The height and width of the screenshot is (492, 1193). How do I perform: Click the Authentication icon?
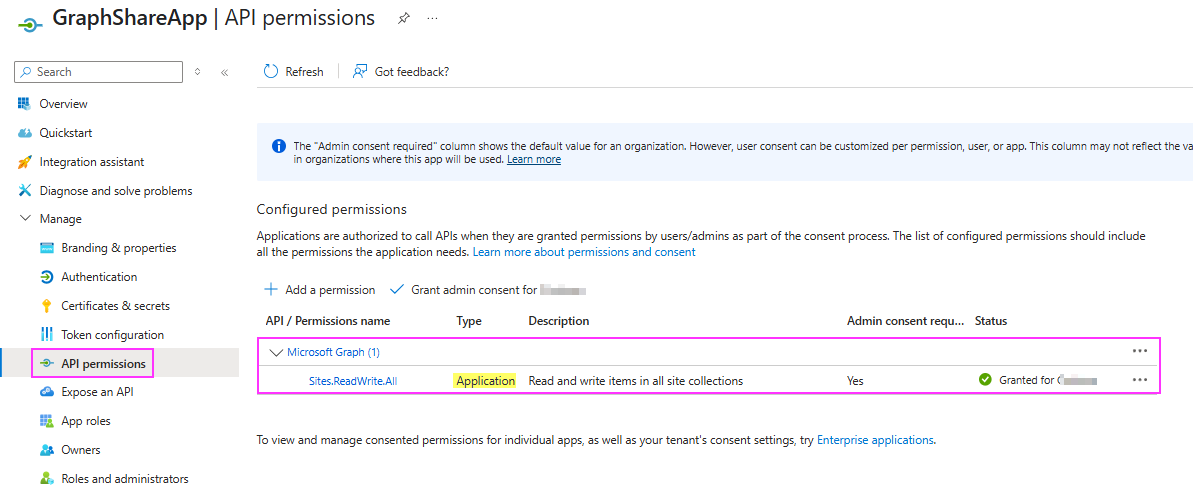pos(46,277)
